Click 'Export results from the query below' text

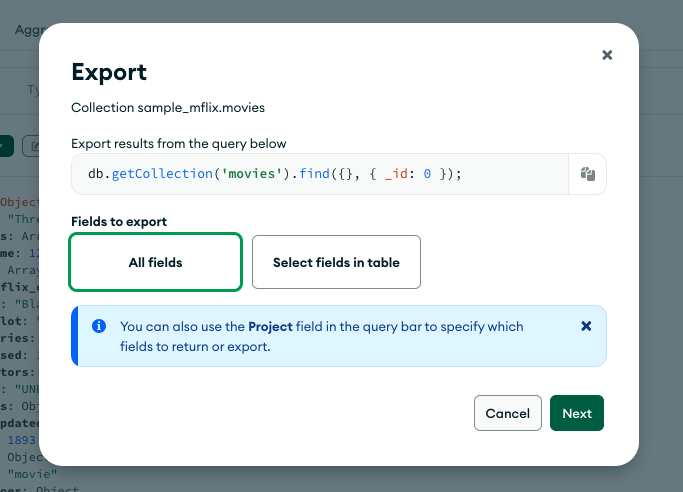tap(179, 144)
